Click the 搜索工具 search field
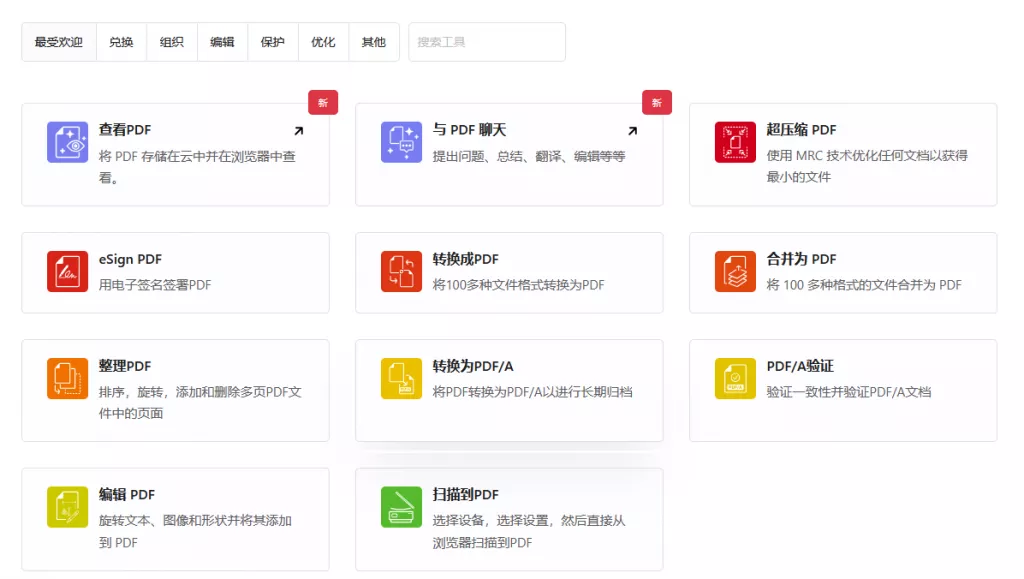The height and width of the screenshot is (579, 1024). 487,42
